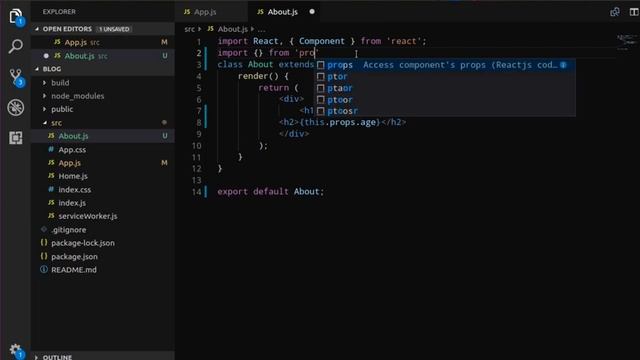Open the Source Control view icon

(x=16, y=76)
